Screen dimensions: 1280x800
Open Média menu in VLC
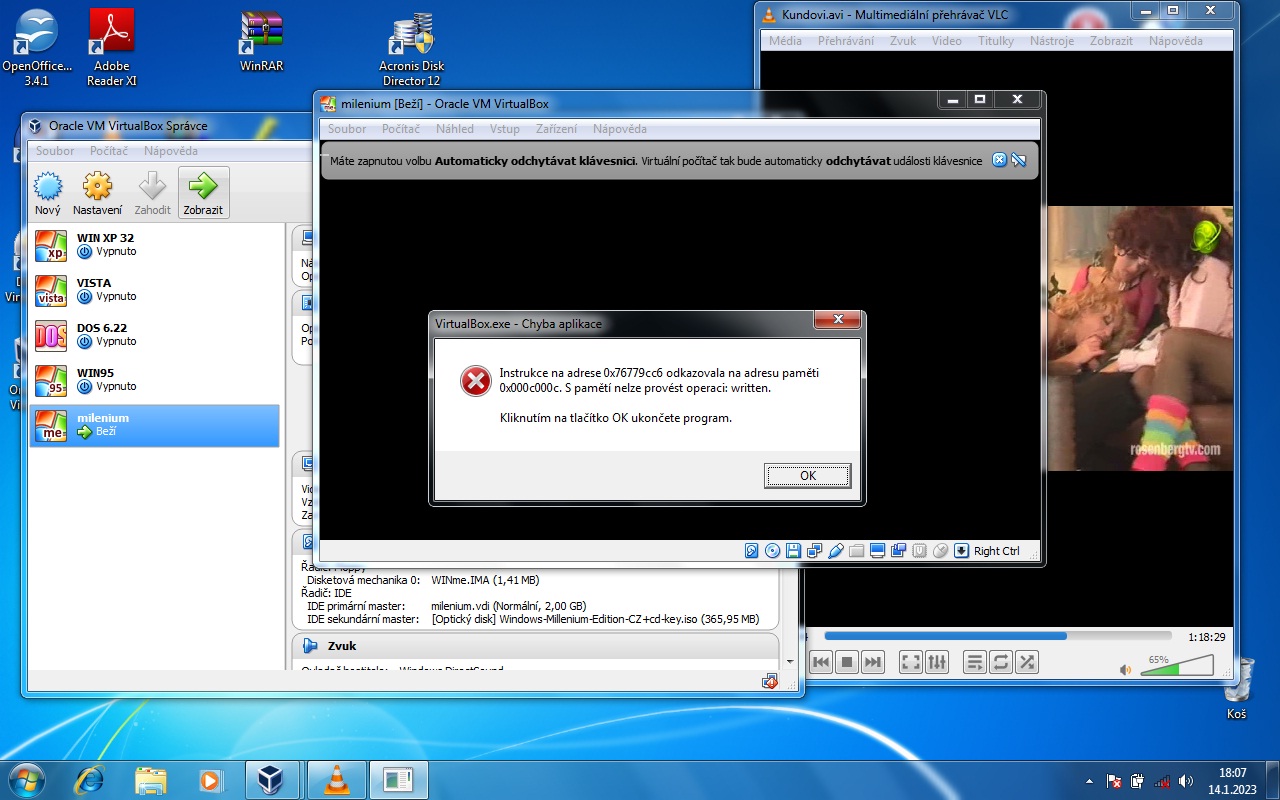tap(785, 41)
